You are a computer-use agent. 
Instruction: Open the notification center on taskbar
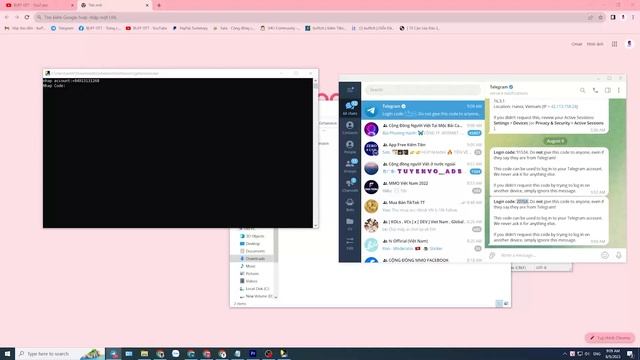[x=631, y=353]
